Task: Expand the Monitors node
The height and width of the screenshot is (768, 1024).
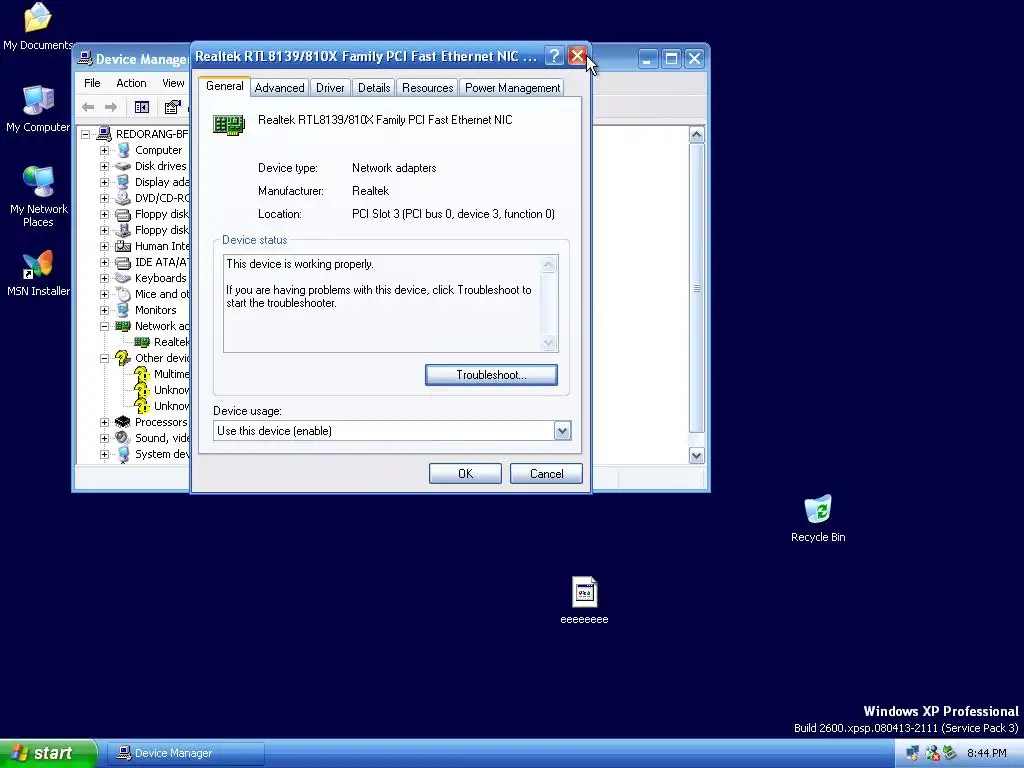Action: coord(104,310)
